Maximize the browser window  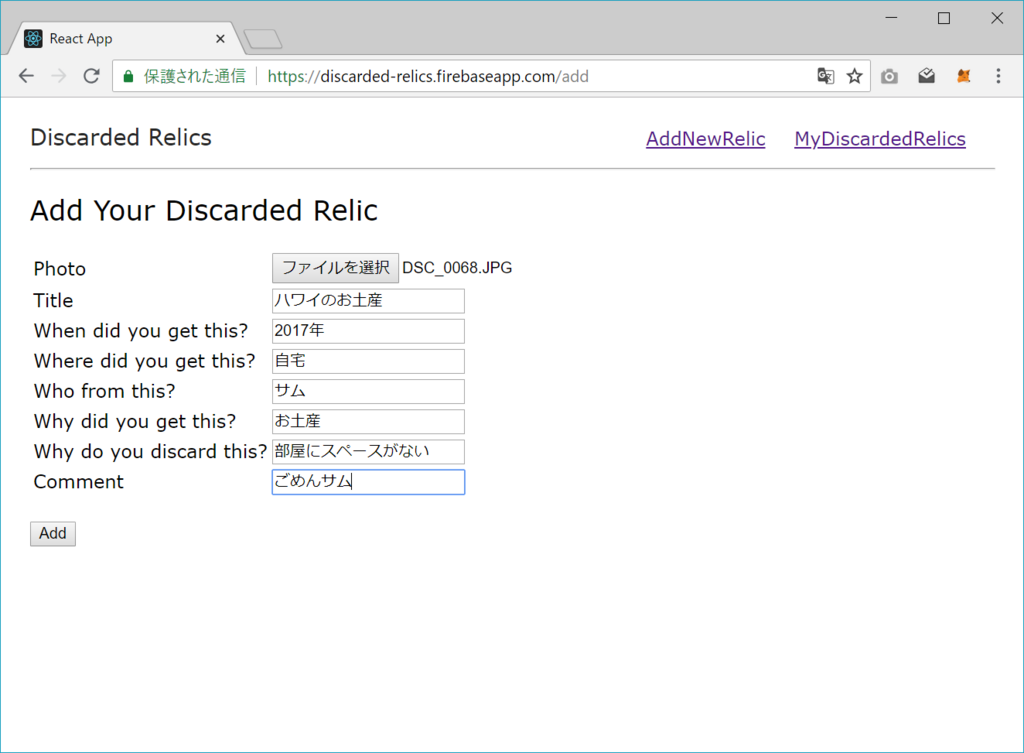(x=944, y=18)
